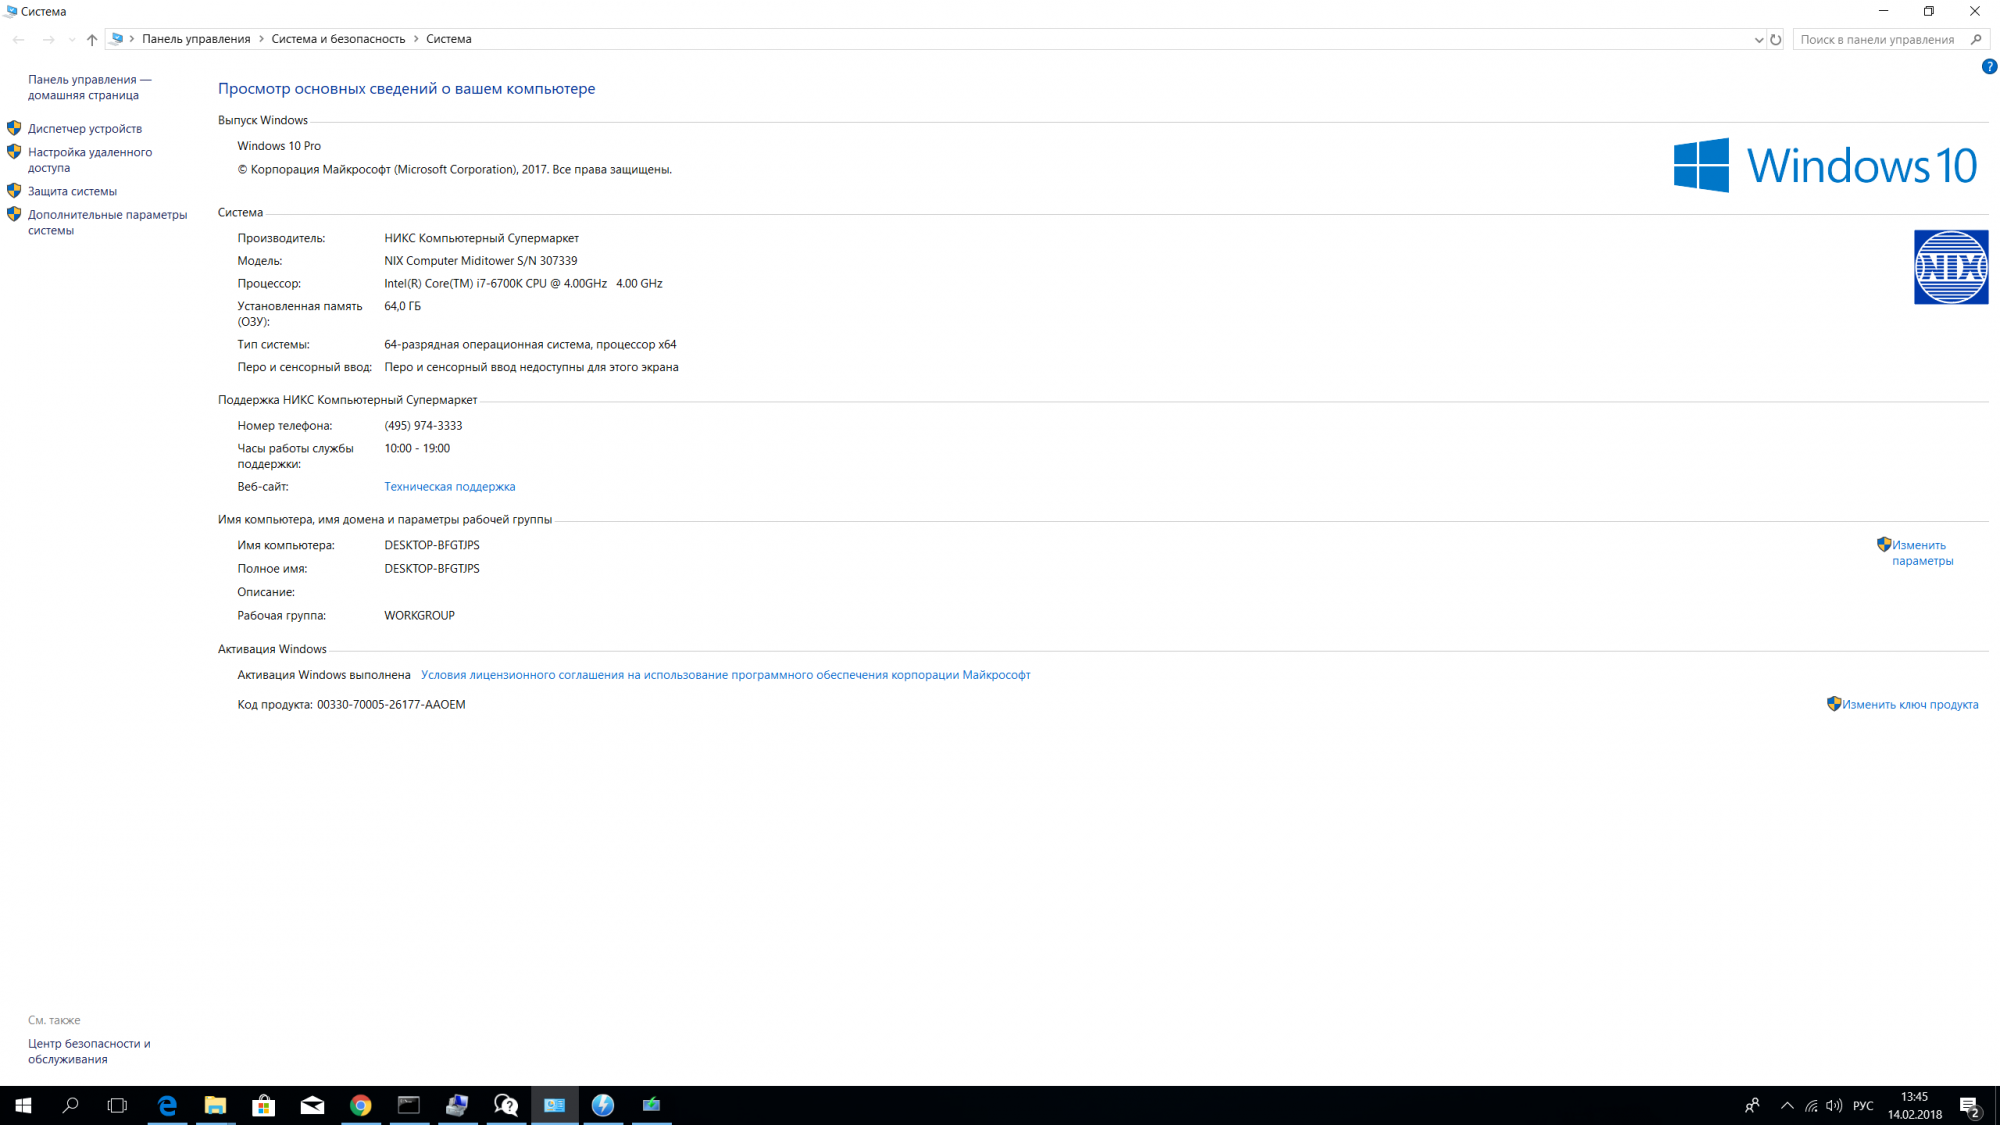Open 'Дополнительные параметры системы'
Screen dimensions: 2000x1125
point(107,222)
